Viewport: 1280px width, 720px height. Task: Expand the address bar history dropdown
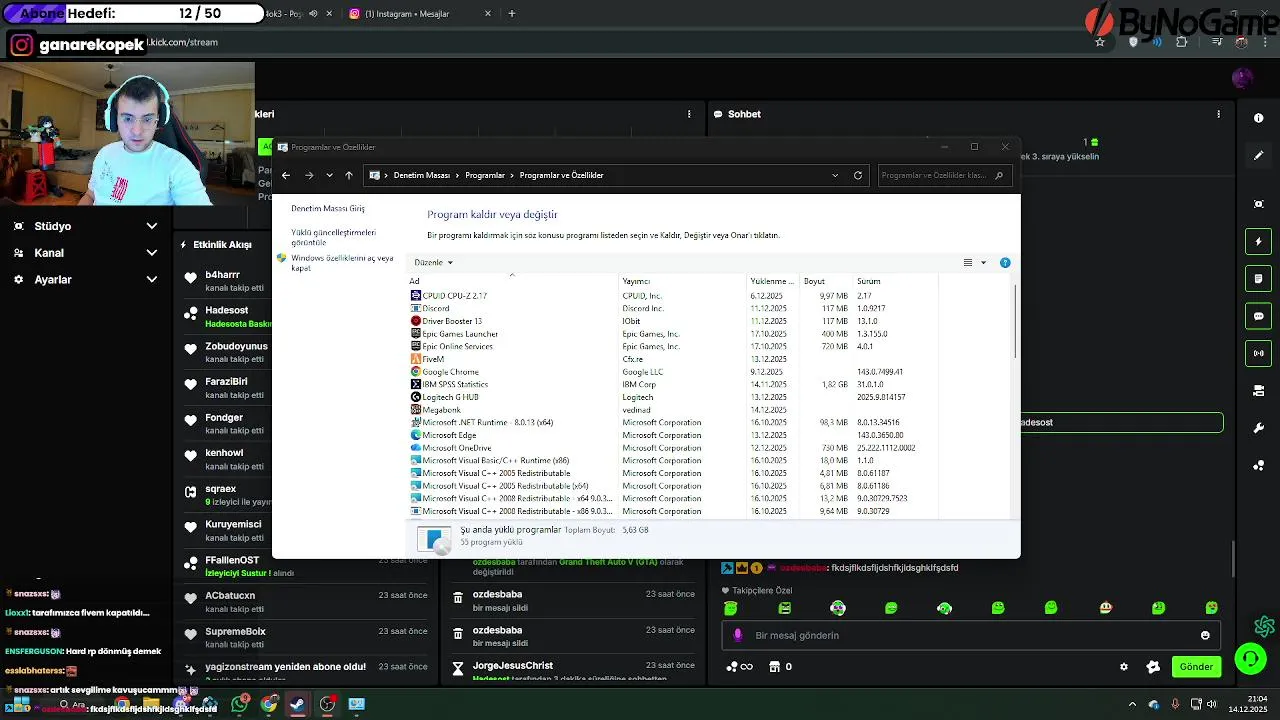(x=835, y=175)
